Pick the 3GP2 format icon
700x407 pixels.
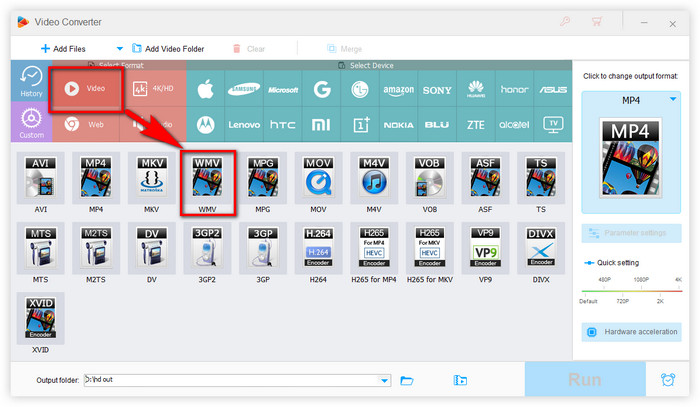[x=207, y=248]
